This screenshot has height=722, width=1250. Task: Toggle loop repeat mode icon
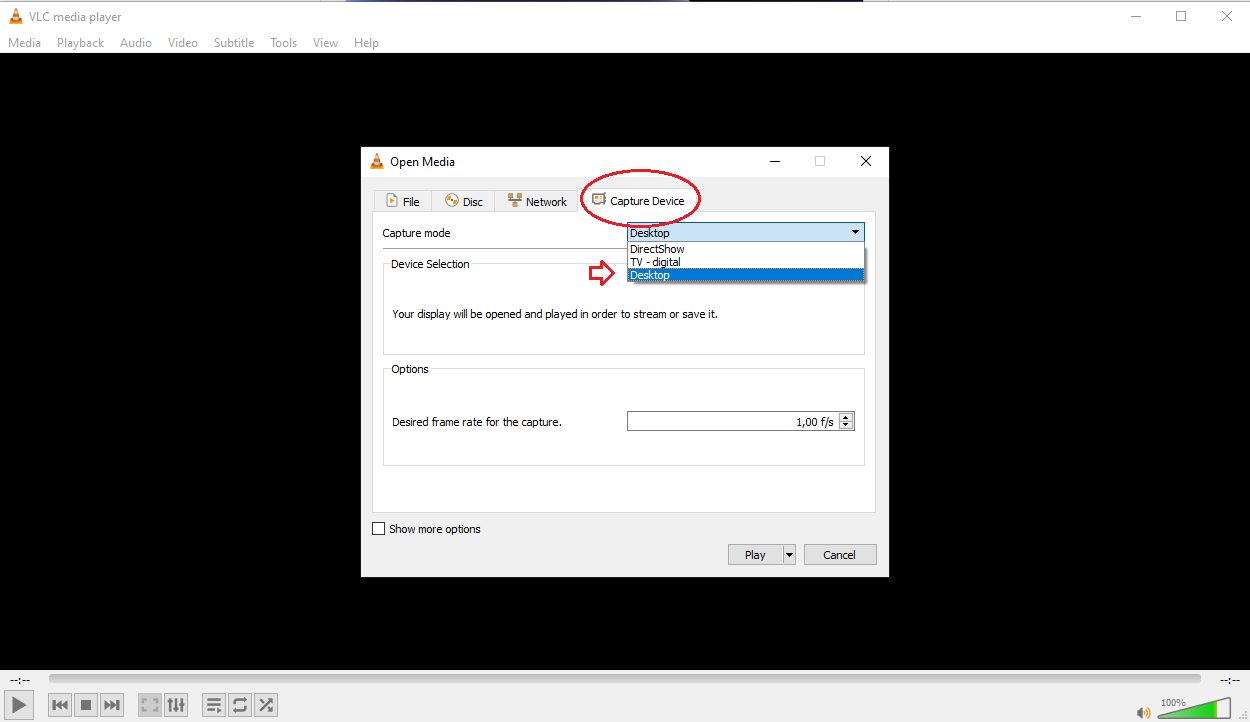(x=240, y=705)
